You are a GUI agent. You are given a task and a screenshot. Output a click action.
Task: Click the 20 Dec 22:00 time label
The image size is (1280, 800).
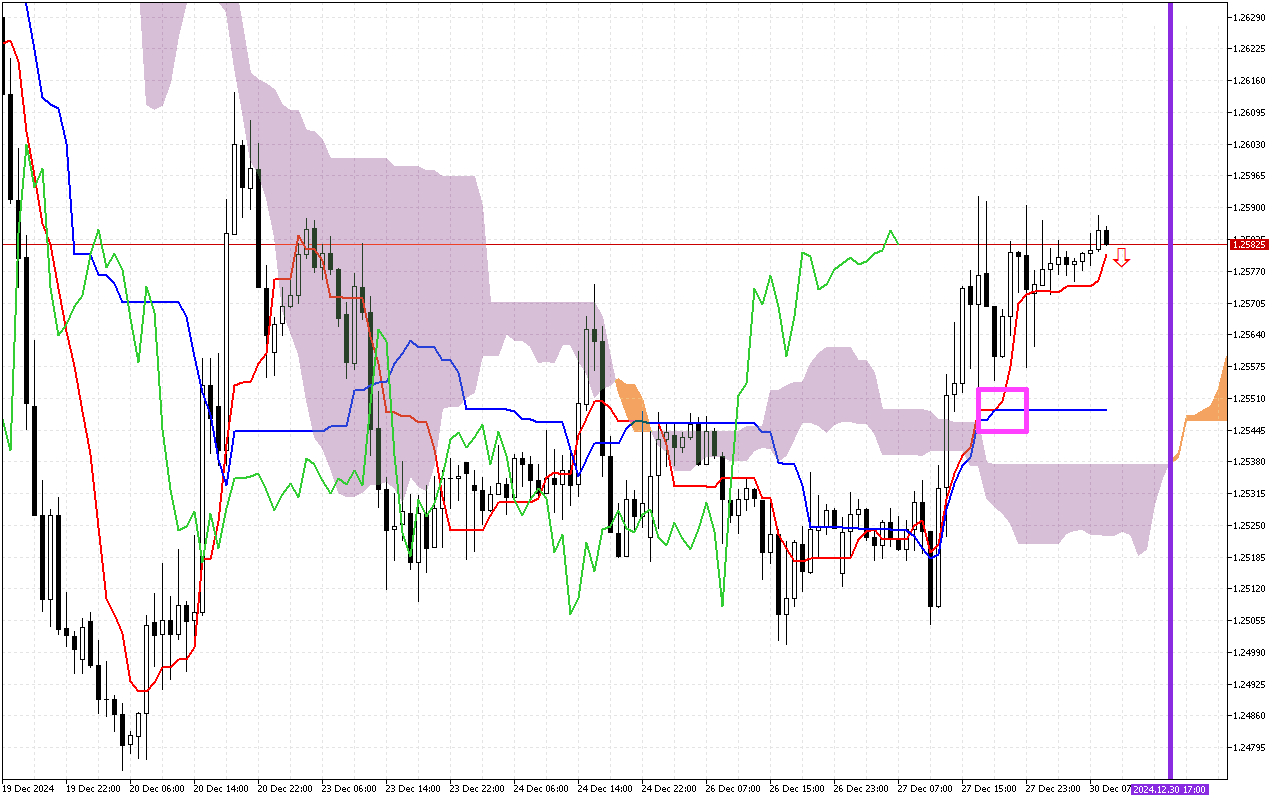click(x=285, y=789)
